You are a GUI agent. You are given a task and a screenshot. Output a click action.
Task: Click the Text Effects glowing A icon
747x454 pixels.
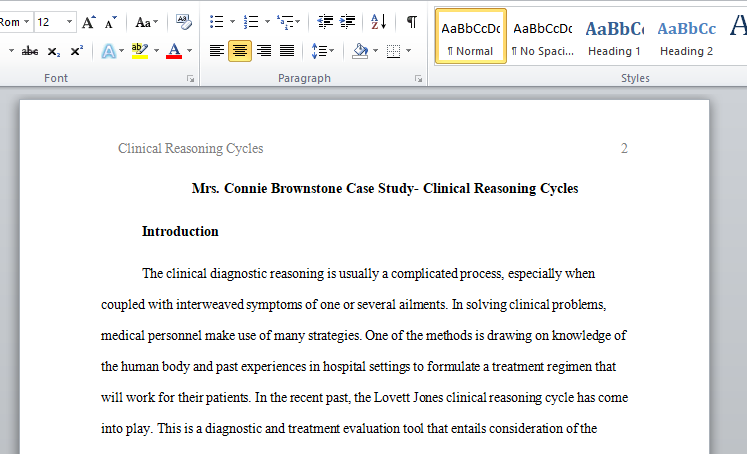pyautogui.click(x=109, y=51)
